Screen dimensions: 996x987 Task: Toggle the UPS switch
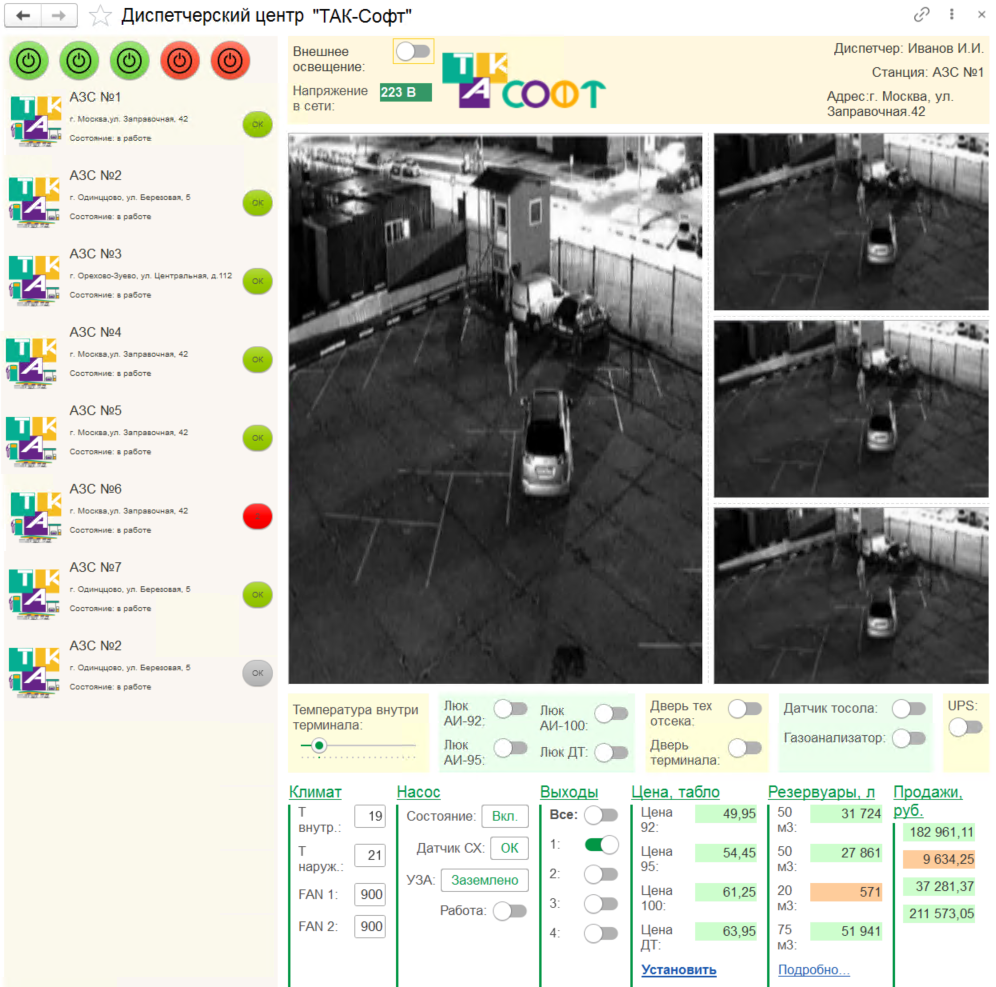966,727
